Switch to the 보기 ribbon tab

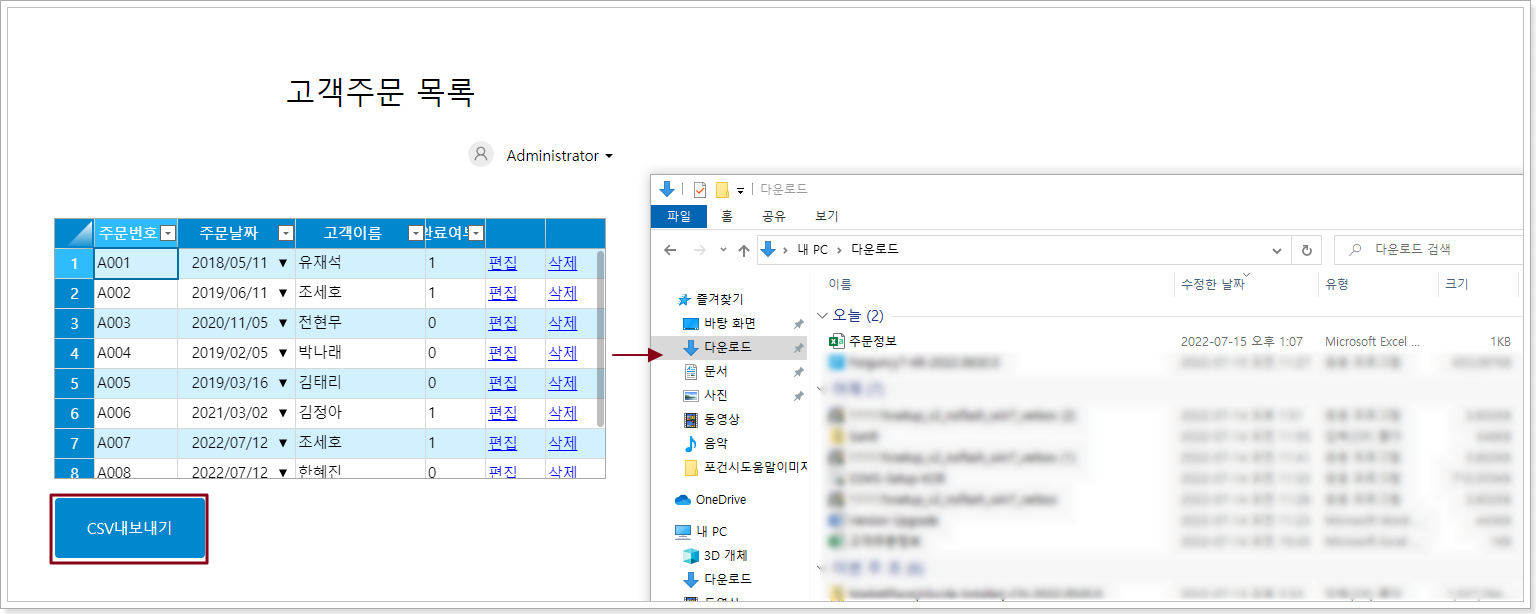(826, 216)
